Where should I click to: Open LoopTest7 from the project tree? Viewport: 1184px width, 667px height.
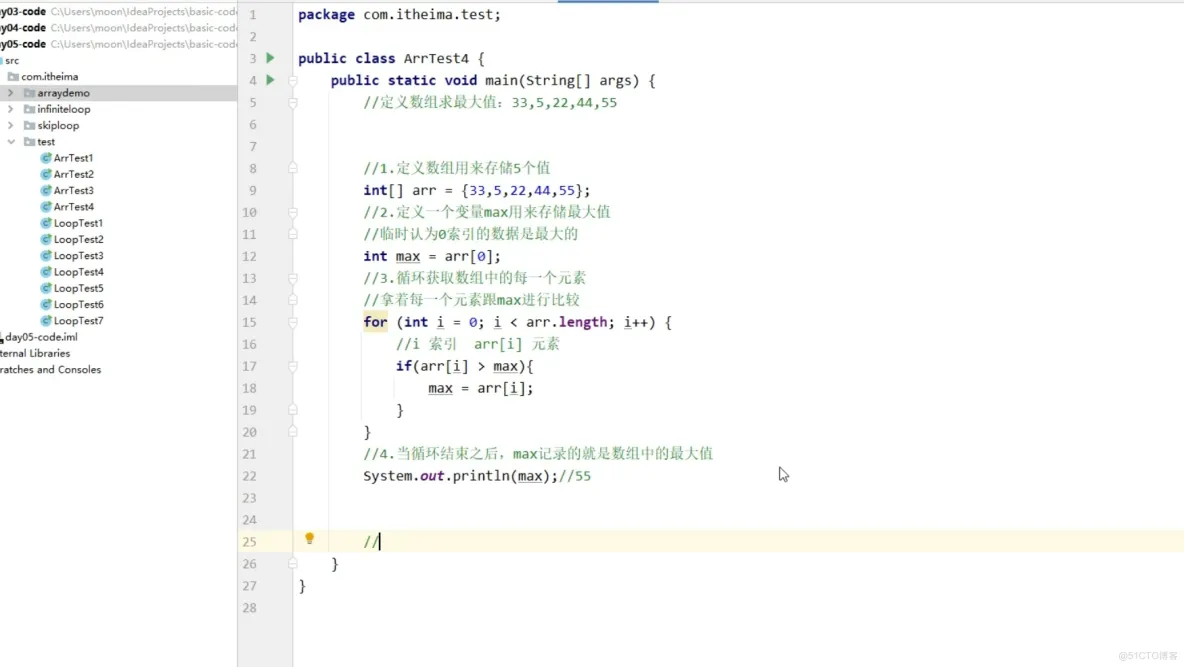tap(71, 320)
